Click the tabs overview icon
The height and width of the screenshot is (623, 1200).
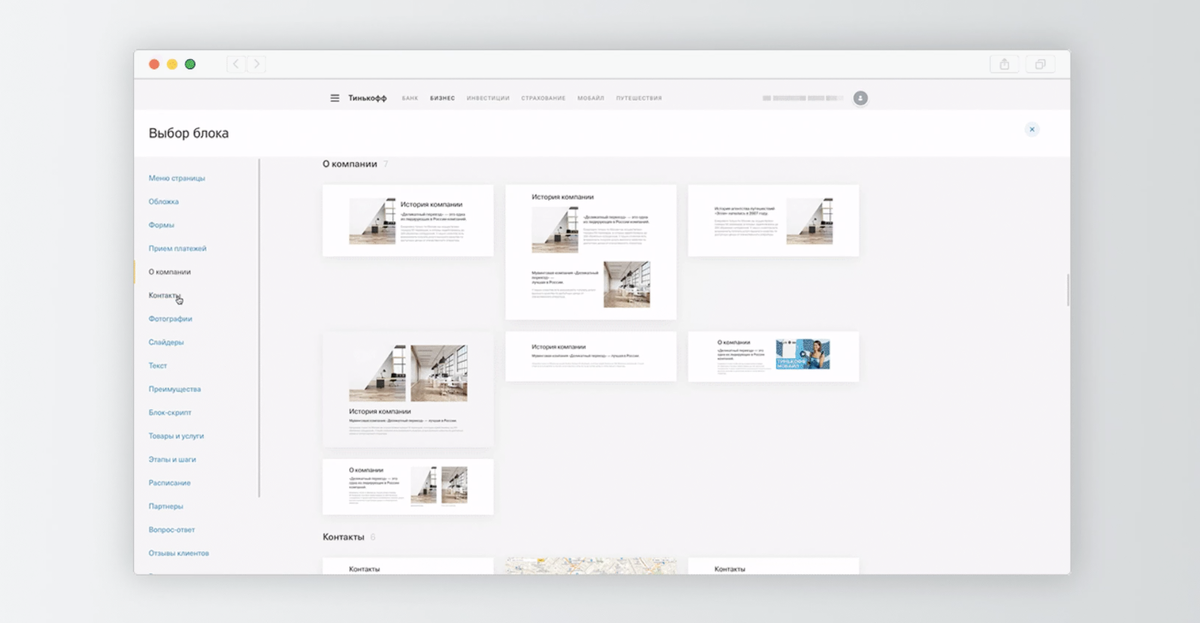point(1040,64)
